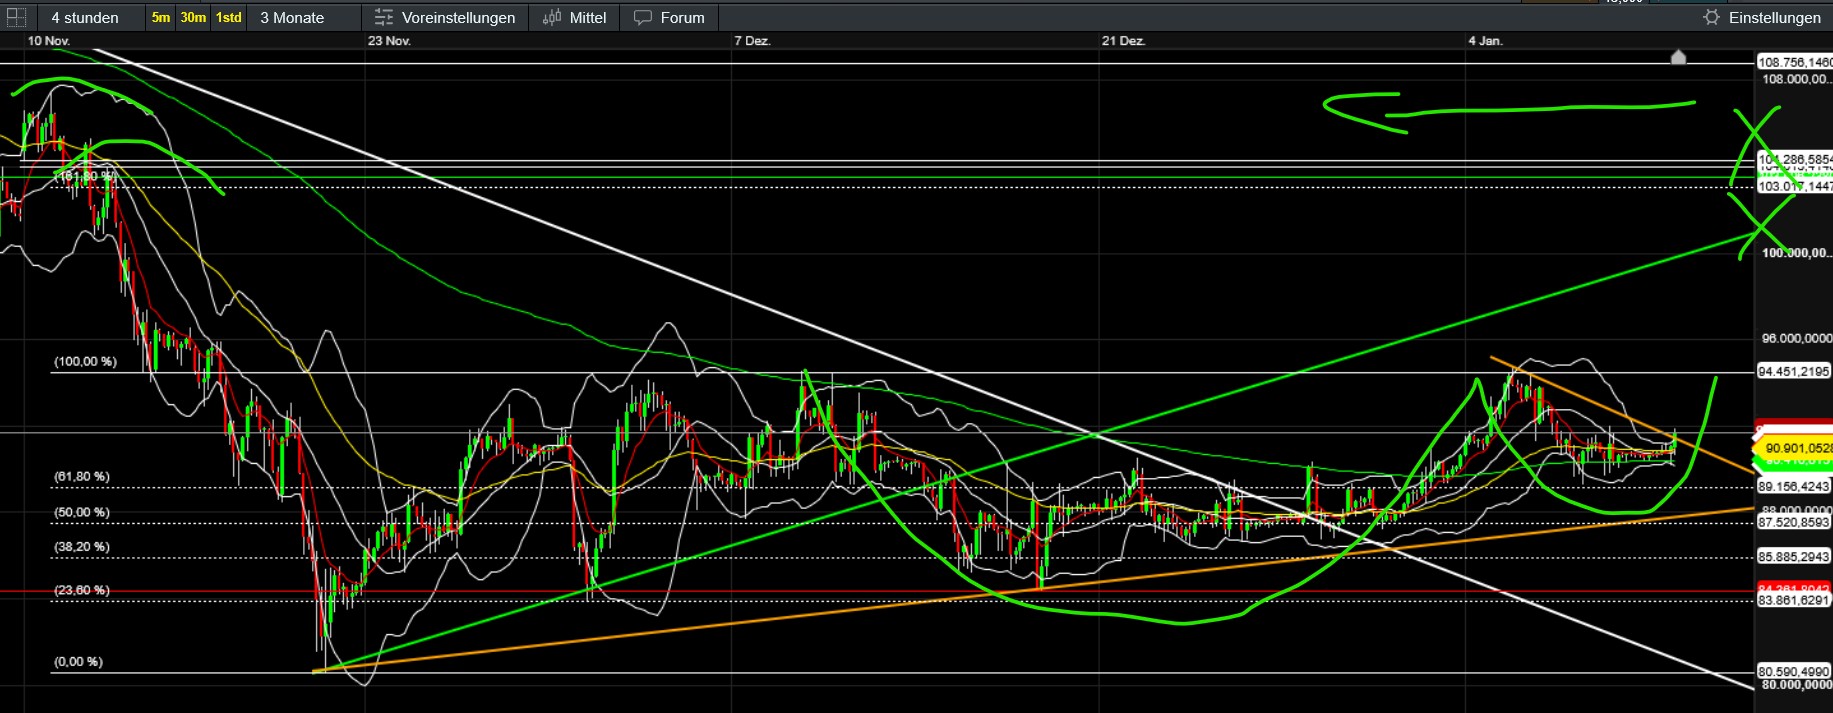Viewport: 1833px width, 713px height.
Task: Click the Voreinstellungen sliders icon
Action: (x=383, y=17)
